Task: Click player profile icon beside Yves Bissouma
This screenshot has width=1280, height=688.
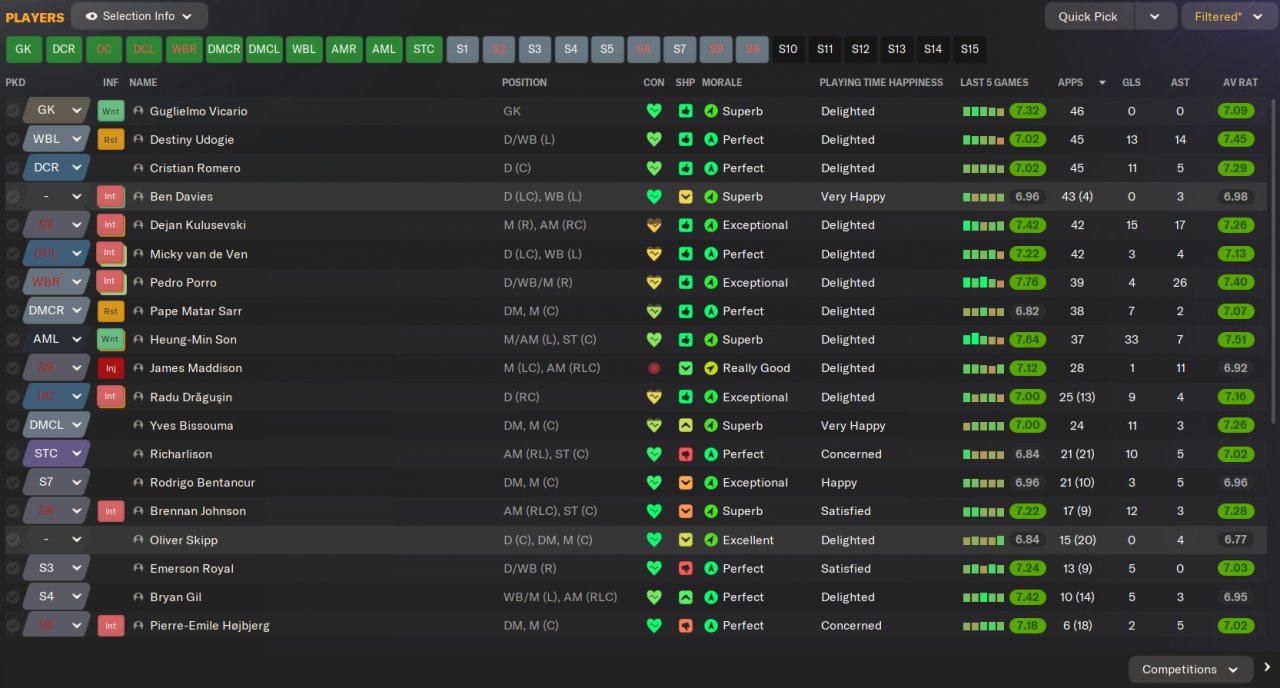Action: 138,426
